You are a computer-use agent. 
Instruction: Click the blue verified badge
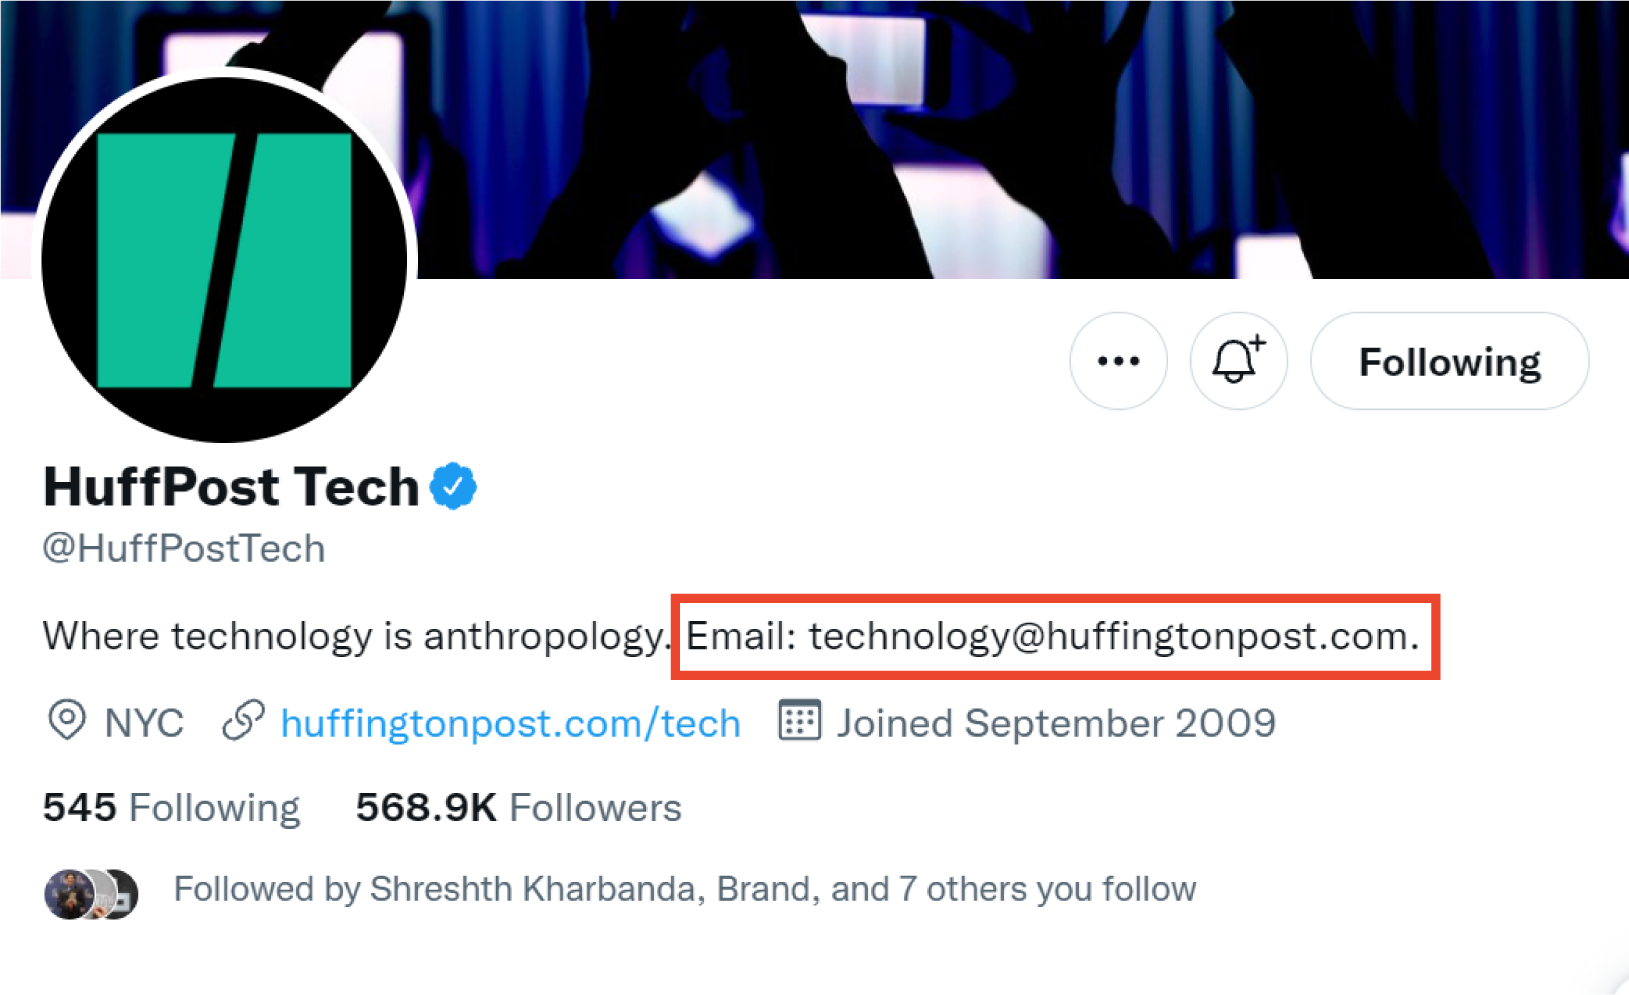(x=453, y=487)
